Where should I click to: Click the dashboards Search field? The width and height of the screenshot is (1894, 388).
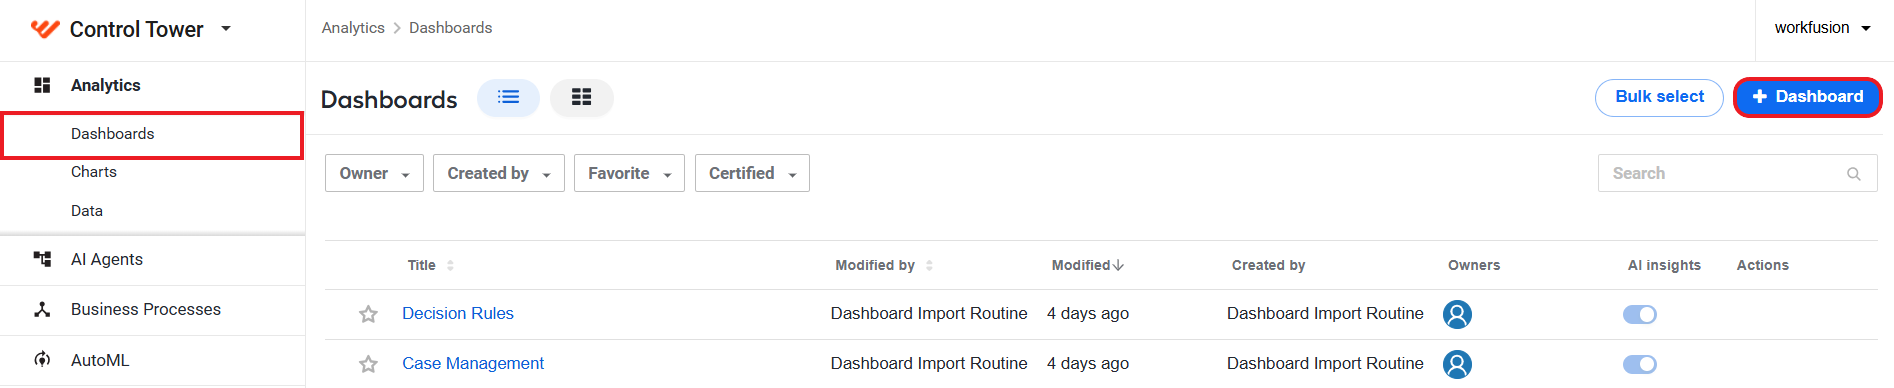[1737, 173]
